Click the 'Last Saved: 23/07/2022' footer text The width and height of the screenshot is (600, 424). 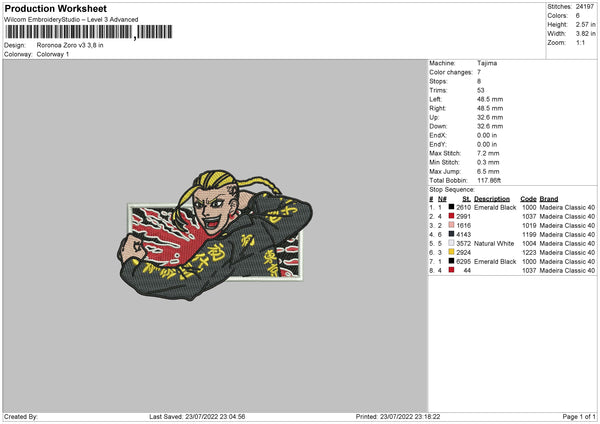pos(197,416)
